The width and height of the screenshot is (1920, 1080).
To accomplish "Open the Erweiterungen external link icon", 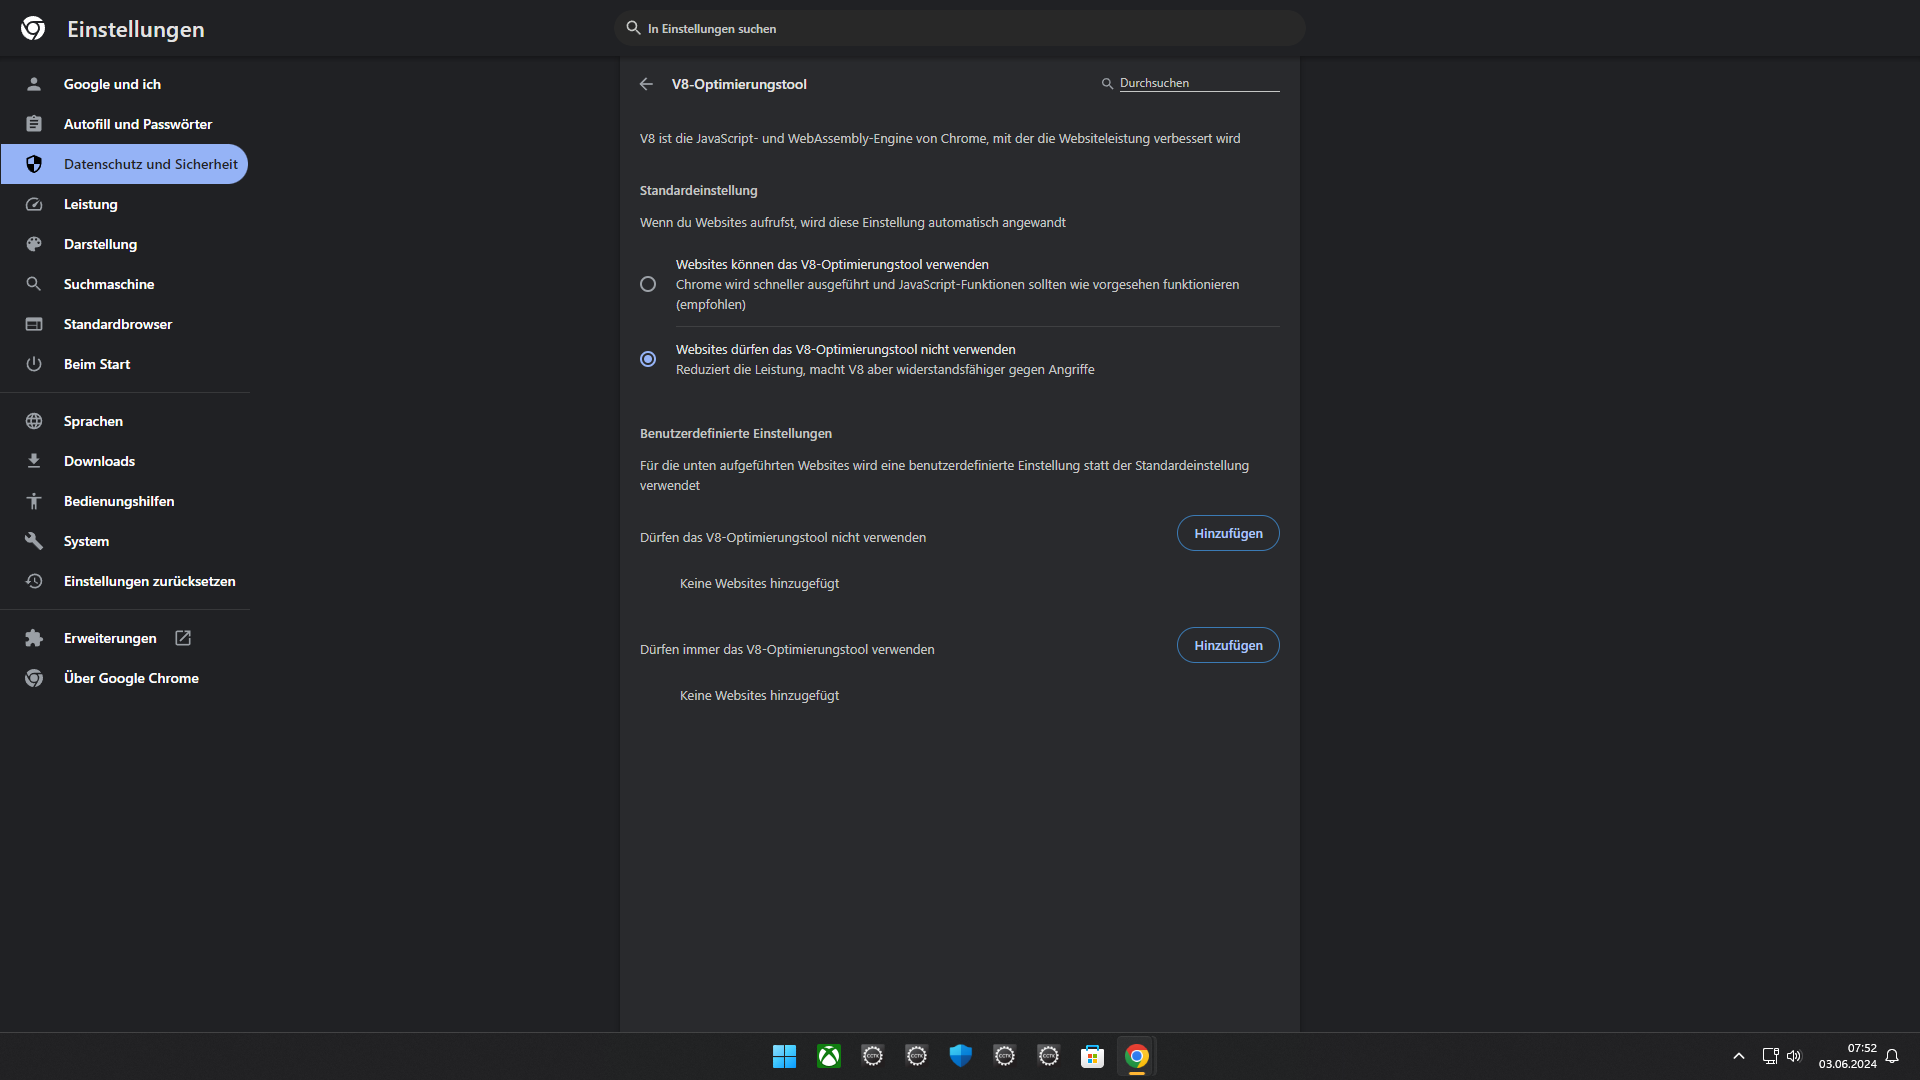I will click(182, 637).
